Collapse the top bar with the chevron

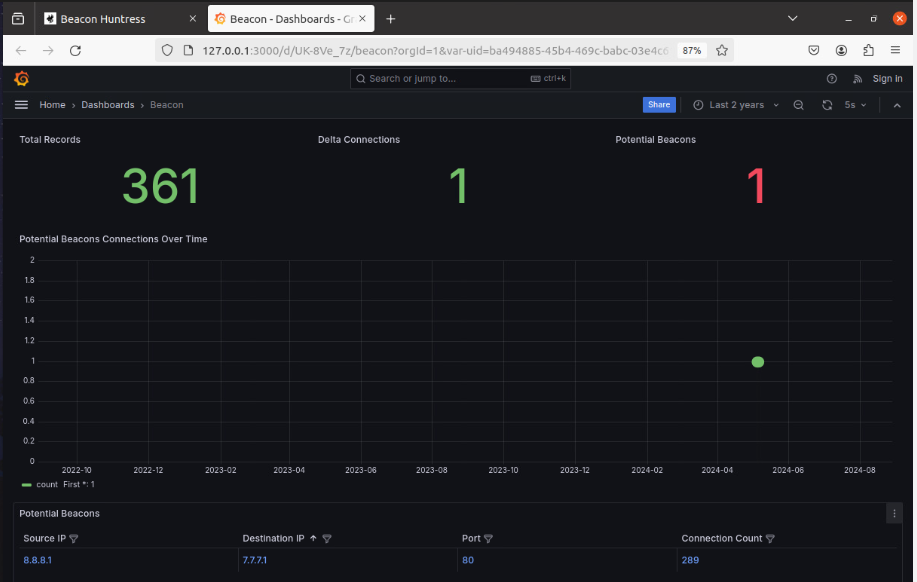pyautogui.click(x=896, y=105)
